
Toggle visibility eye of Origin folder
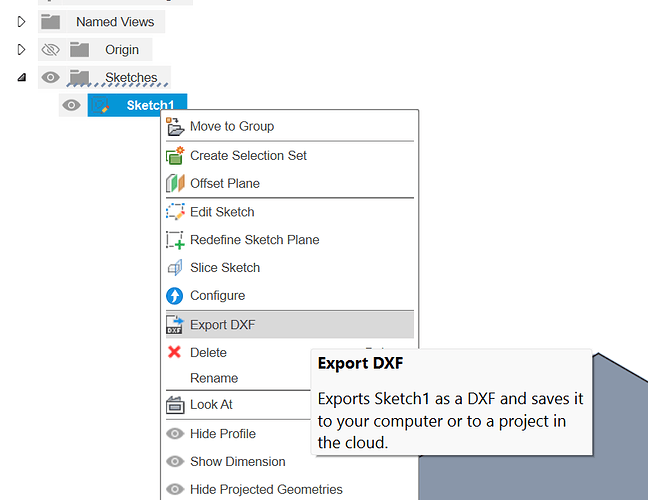tap(50, 49)
